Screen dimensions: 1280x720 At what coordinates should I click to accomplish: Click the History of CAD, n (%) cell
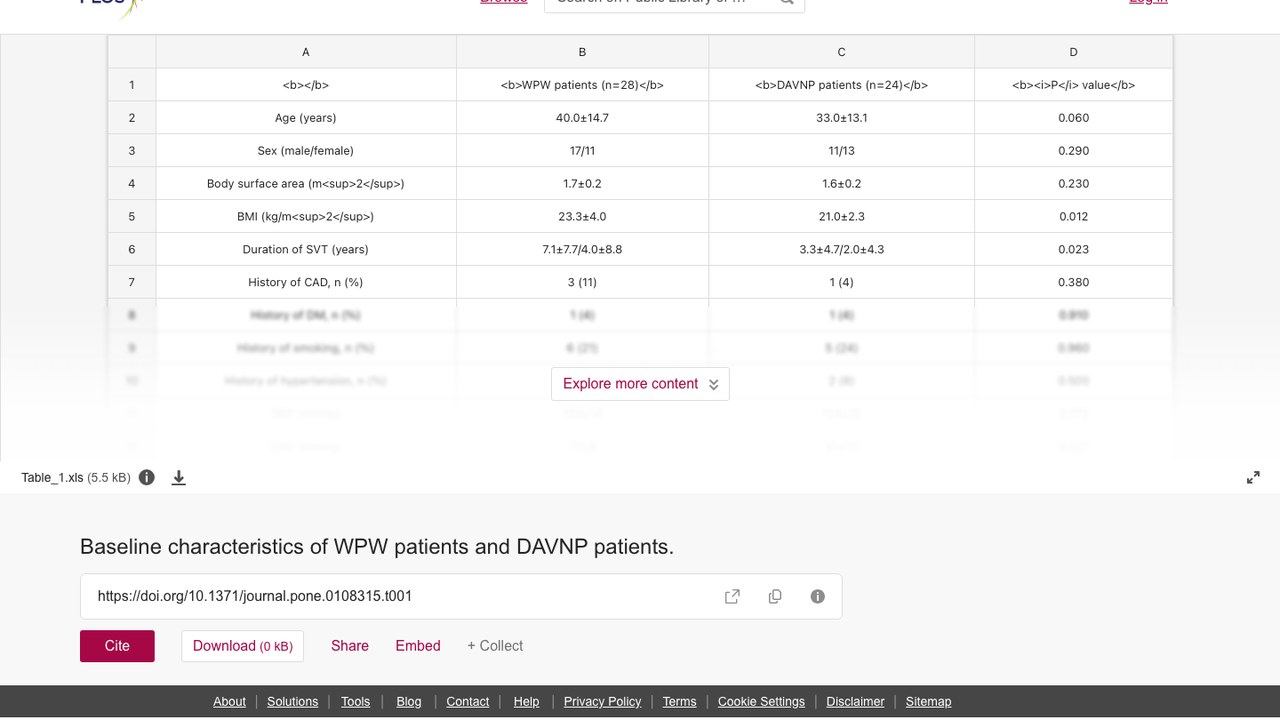click(x=306, y=282)
